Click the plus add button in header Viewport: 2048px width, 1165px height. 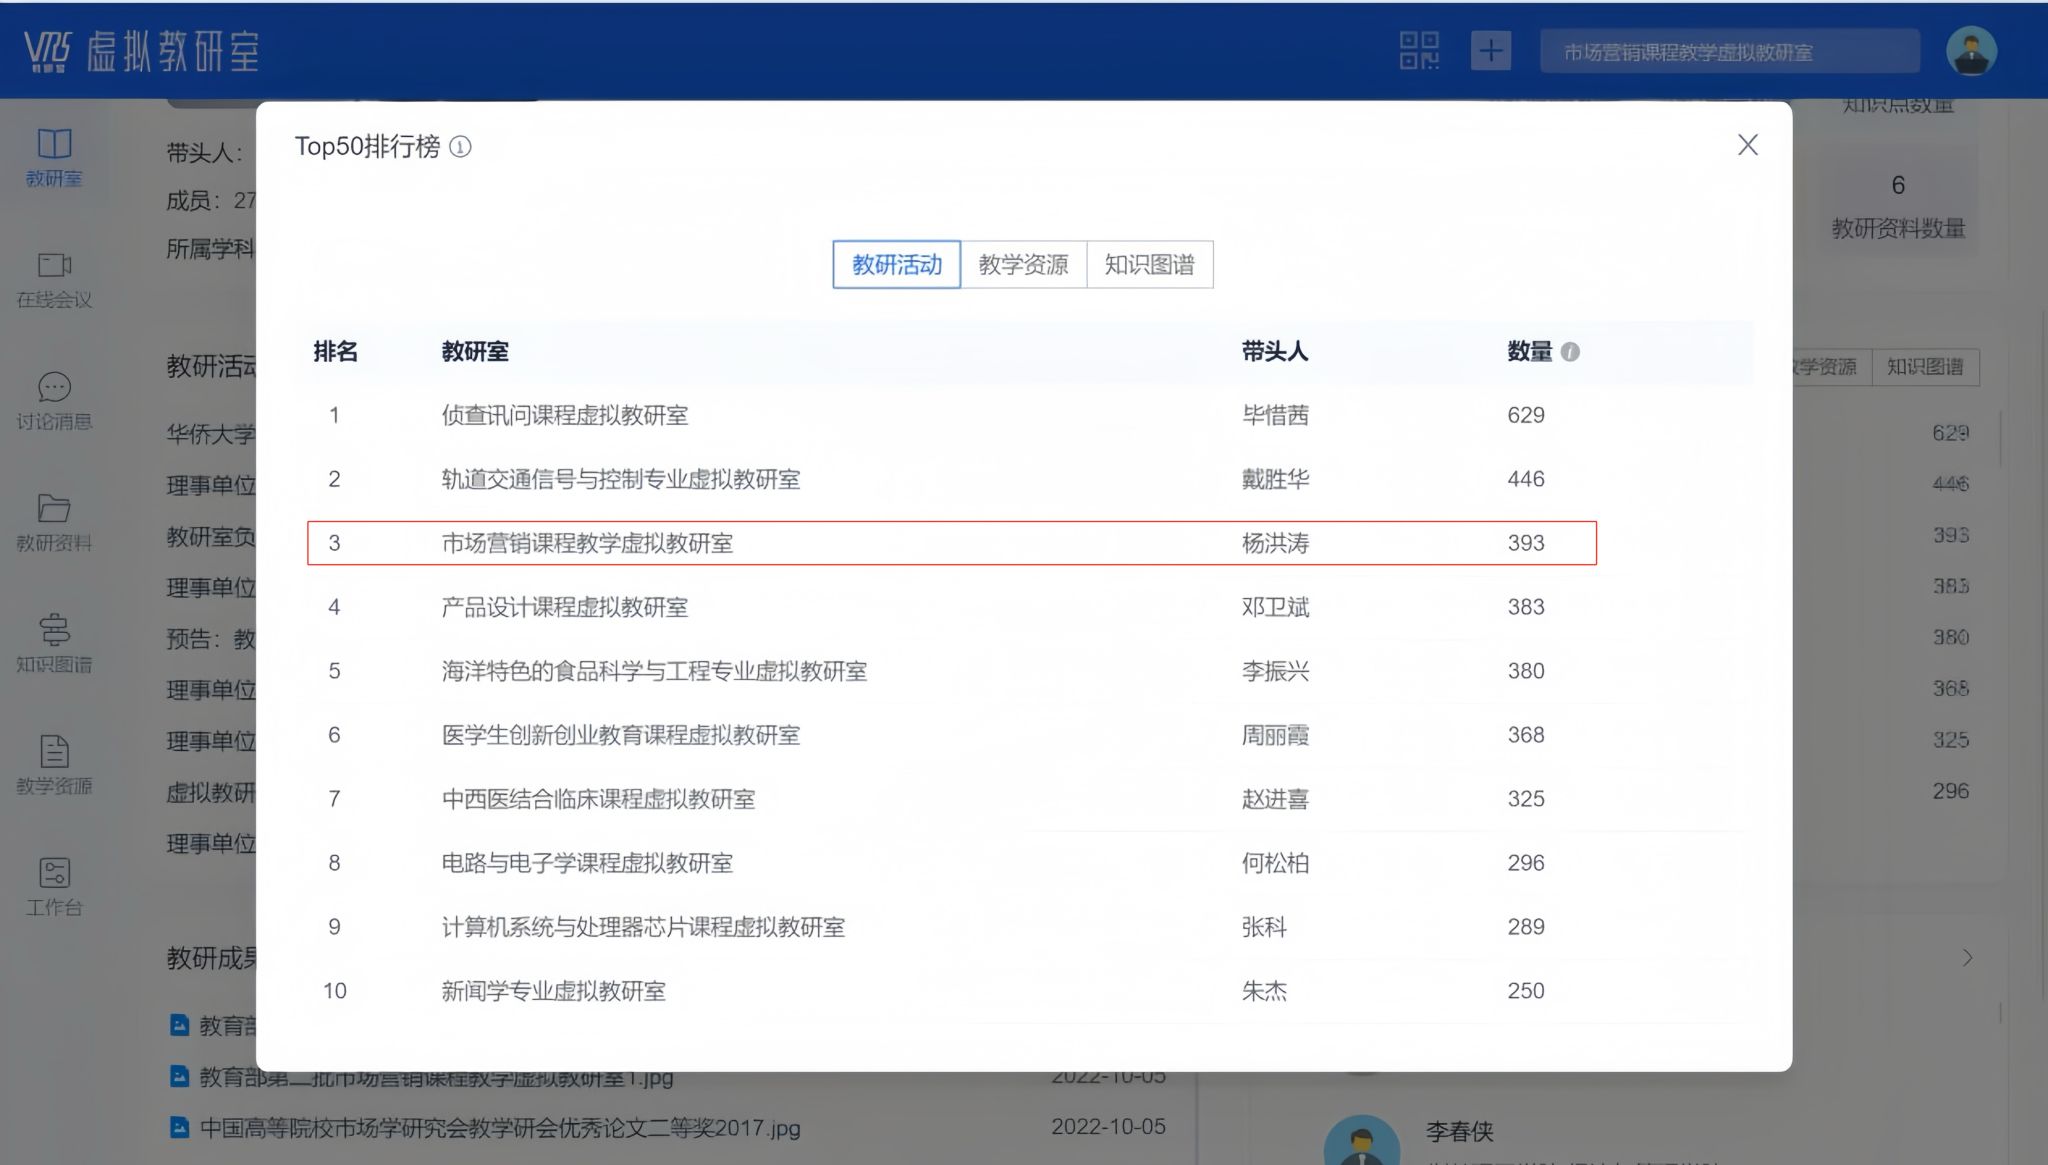coord(1490,50)
